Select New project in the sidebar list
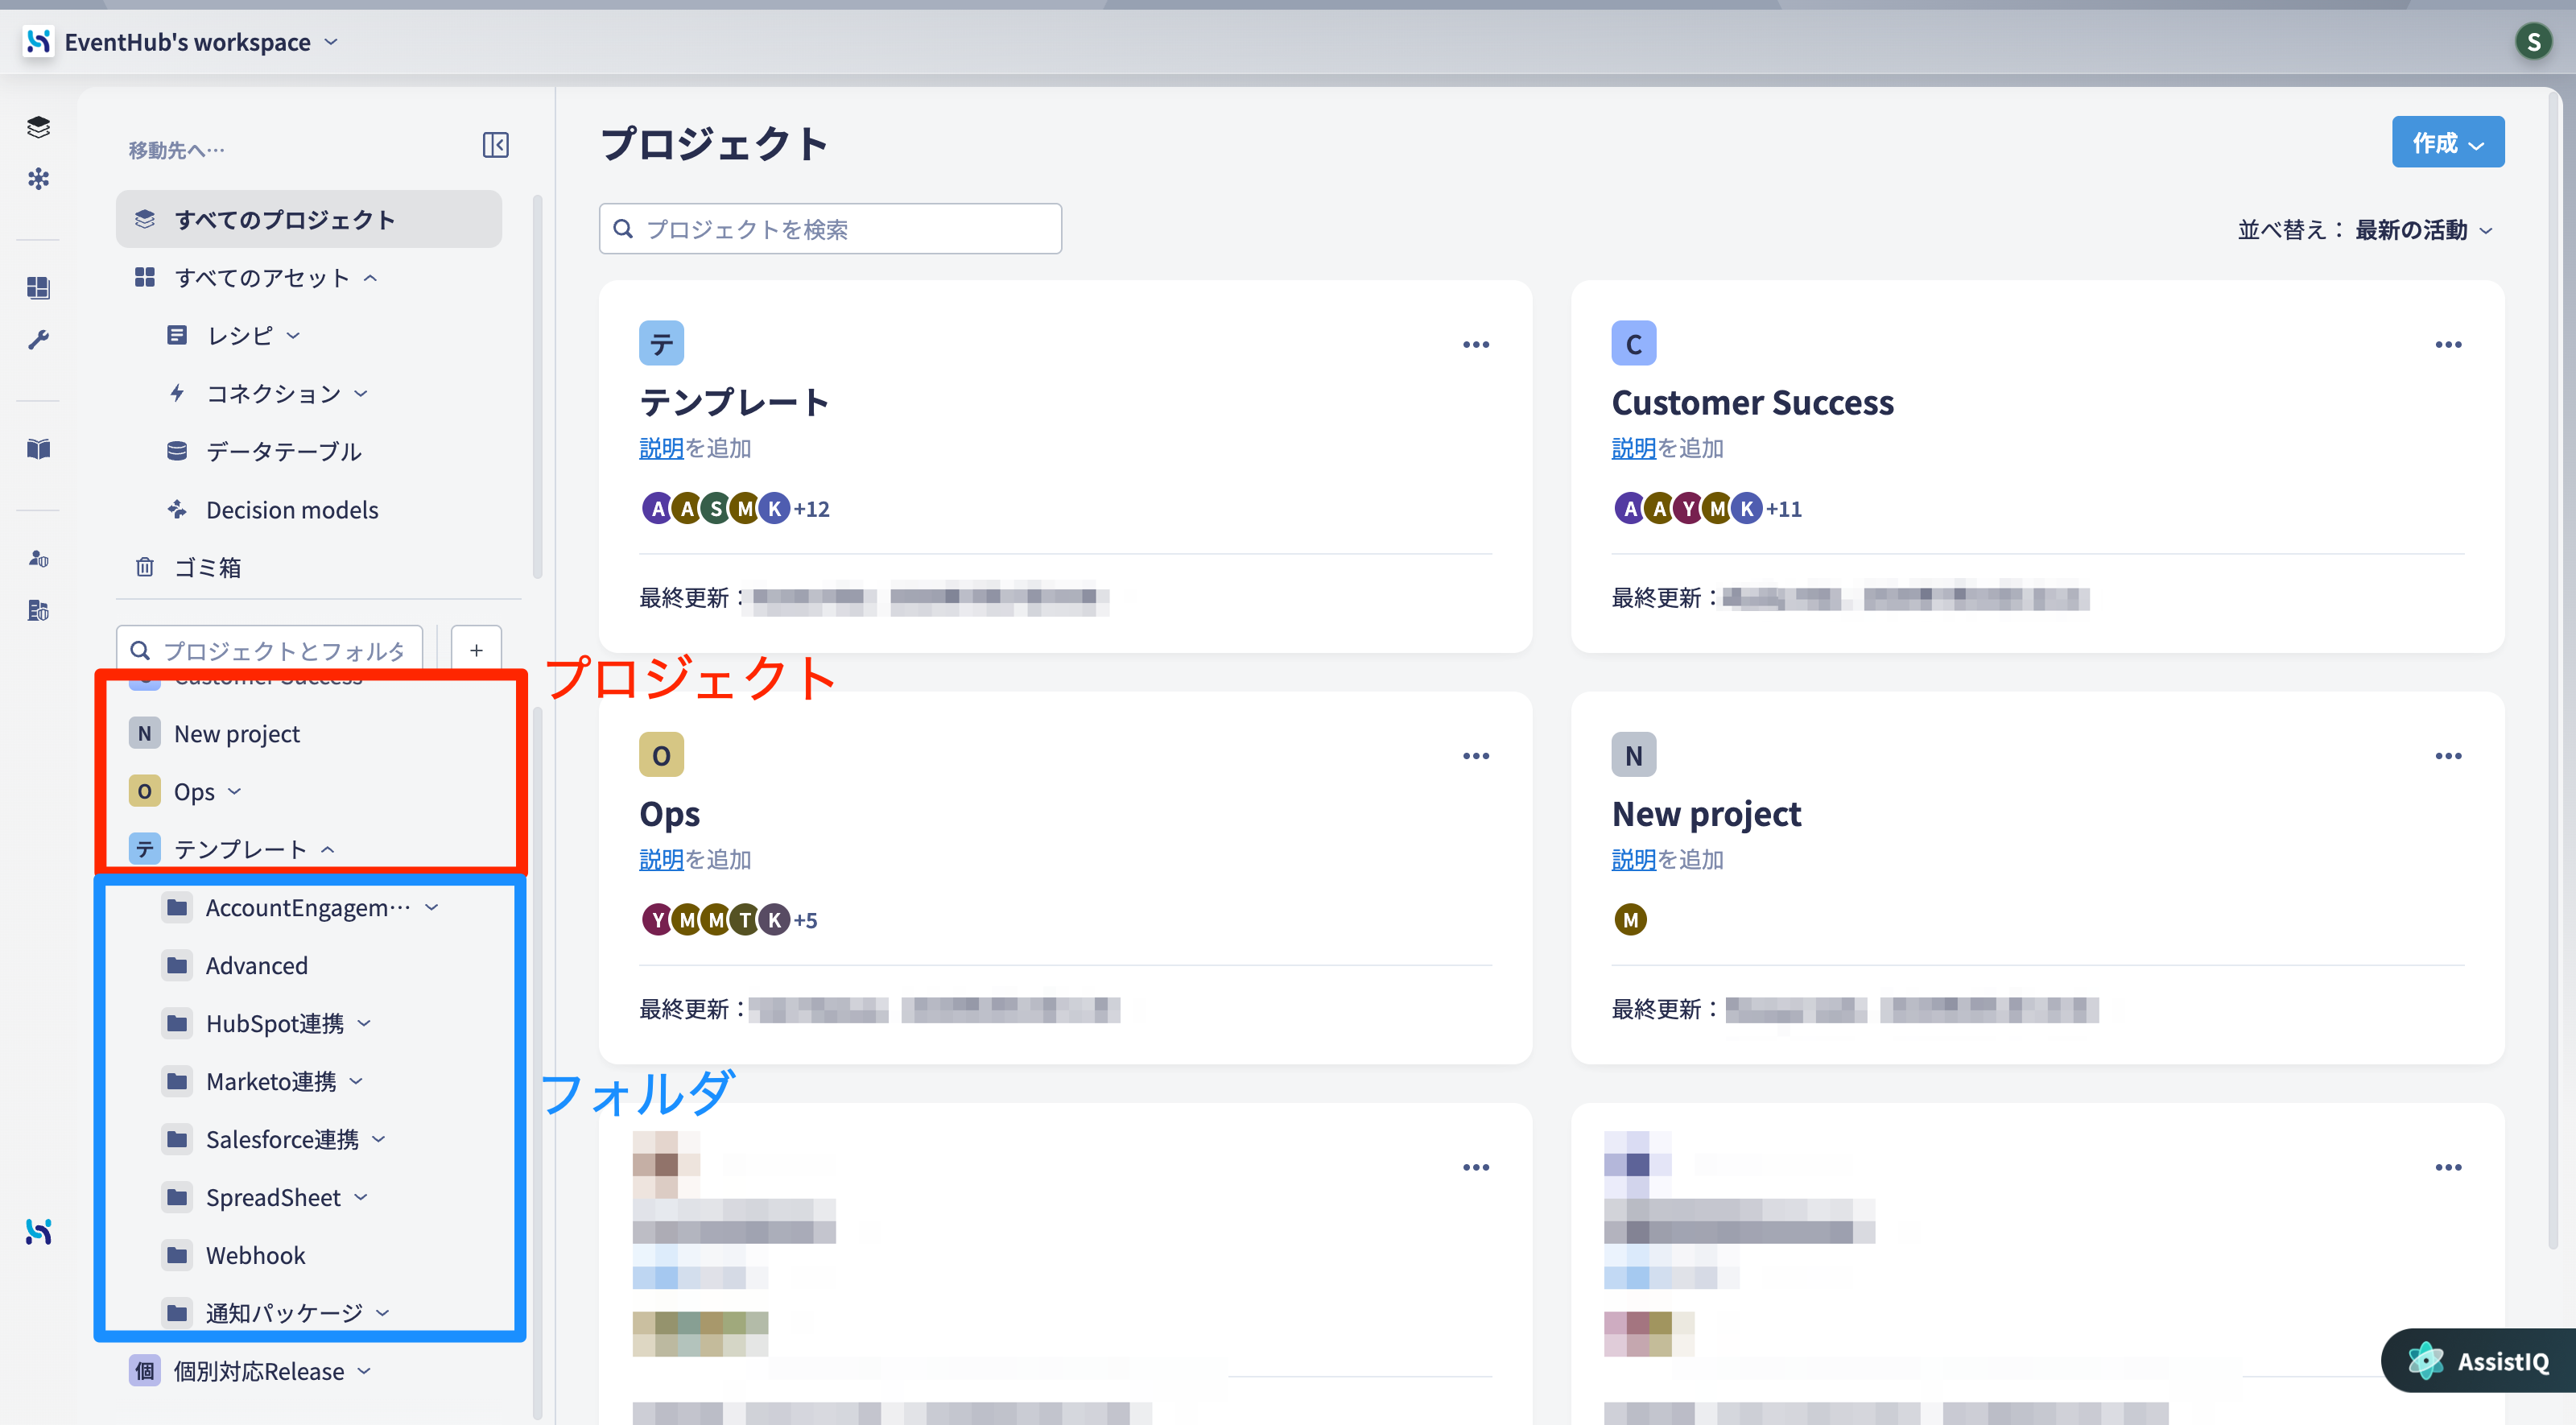Image resolution: width=2576 pixels, height=1425 pixels. click(236, 733)
